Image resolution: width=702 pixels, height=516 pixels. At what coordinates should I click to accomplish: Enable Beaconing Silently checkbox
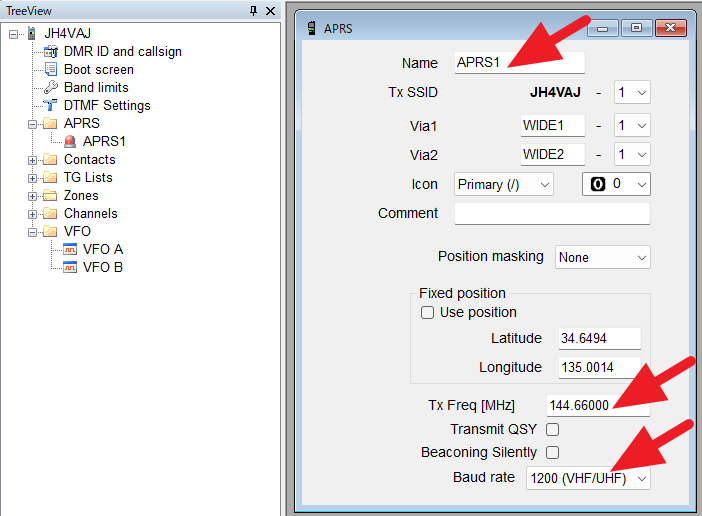click(552, 452)
